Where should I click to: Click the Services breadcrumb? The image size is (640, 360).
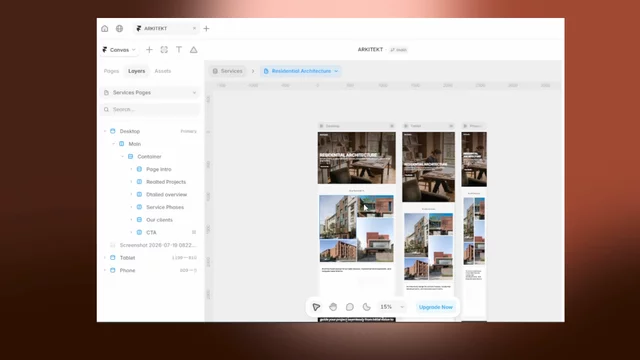(x=228, y=71)
